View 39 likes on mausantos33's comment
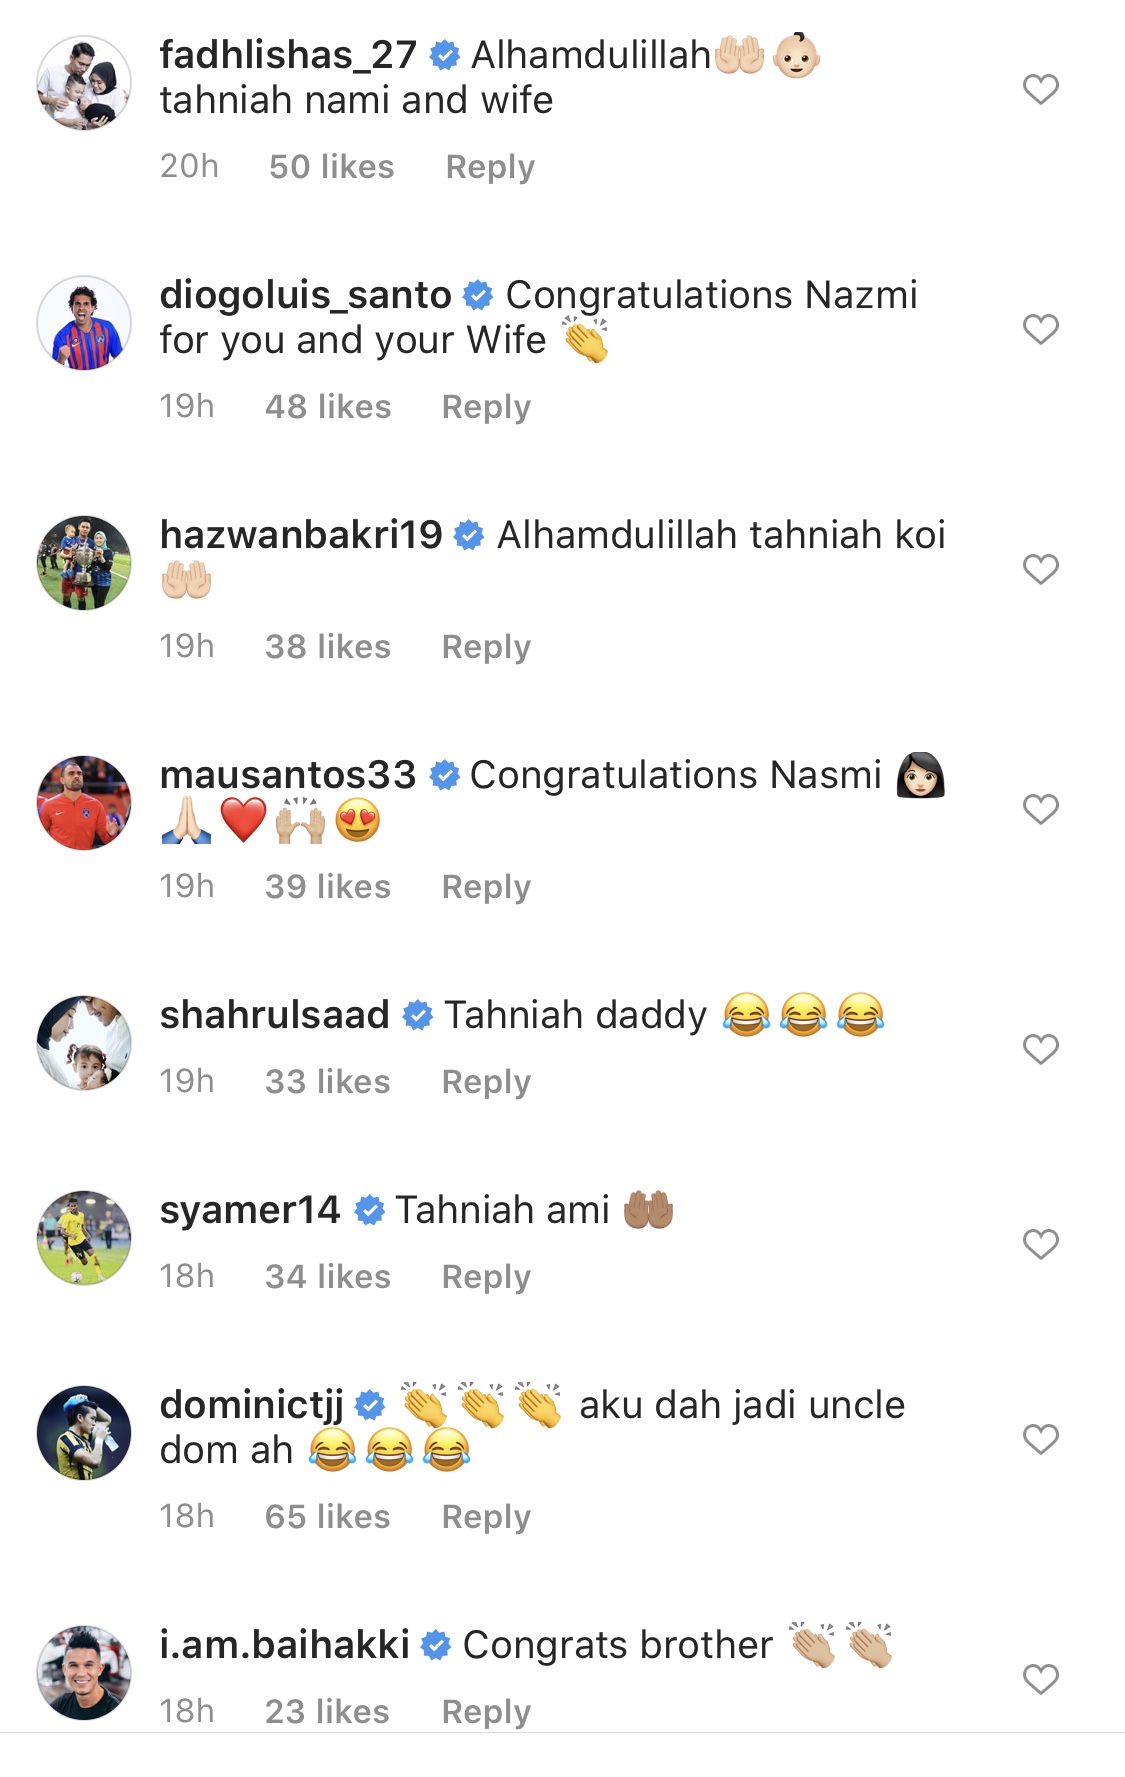Viewport: 1125px width, 1777px height. (x=327, y=887)
